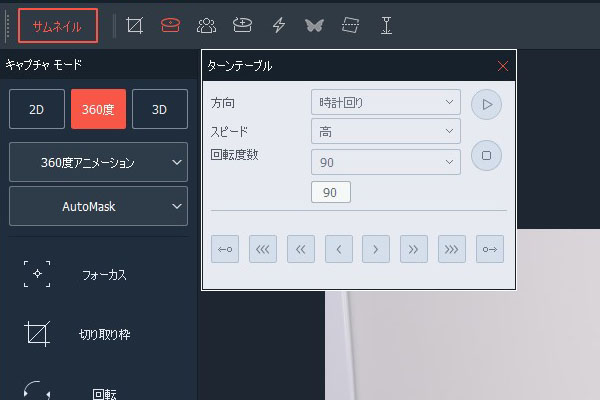Open the AutoMask dropdown
This screenshot has height=400, width=600.
point(98,206)
